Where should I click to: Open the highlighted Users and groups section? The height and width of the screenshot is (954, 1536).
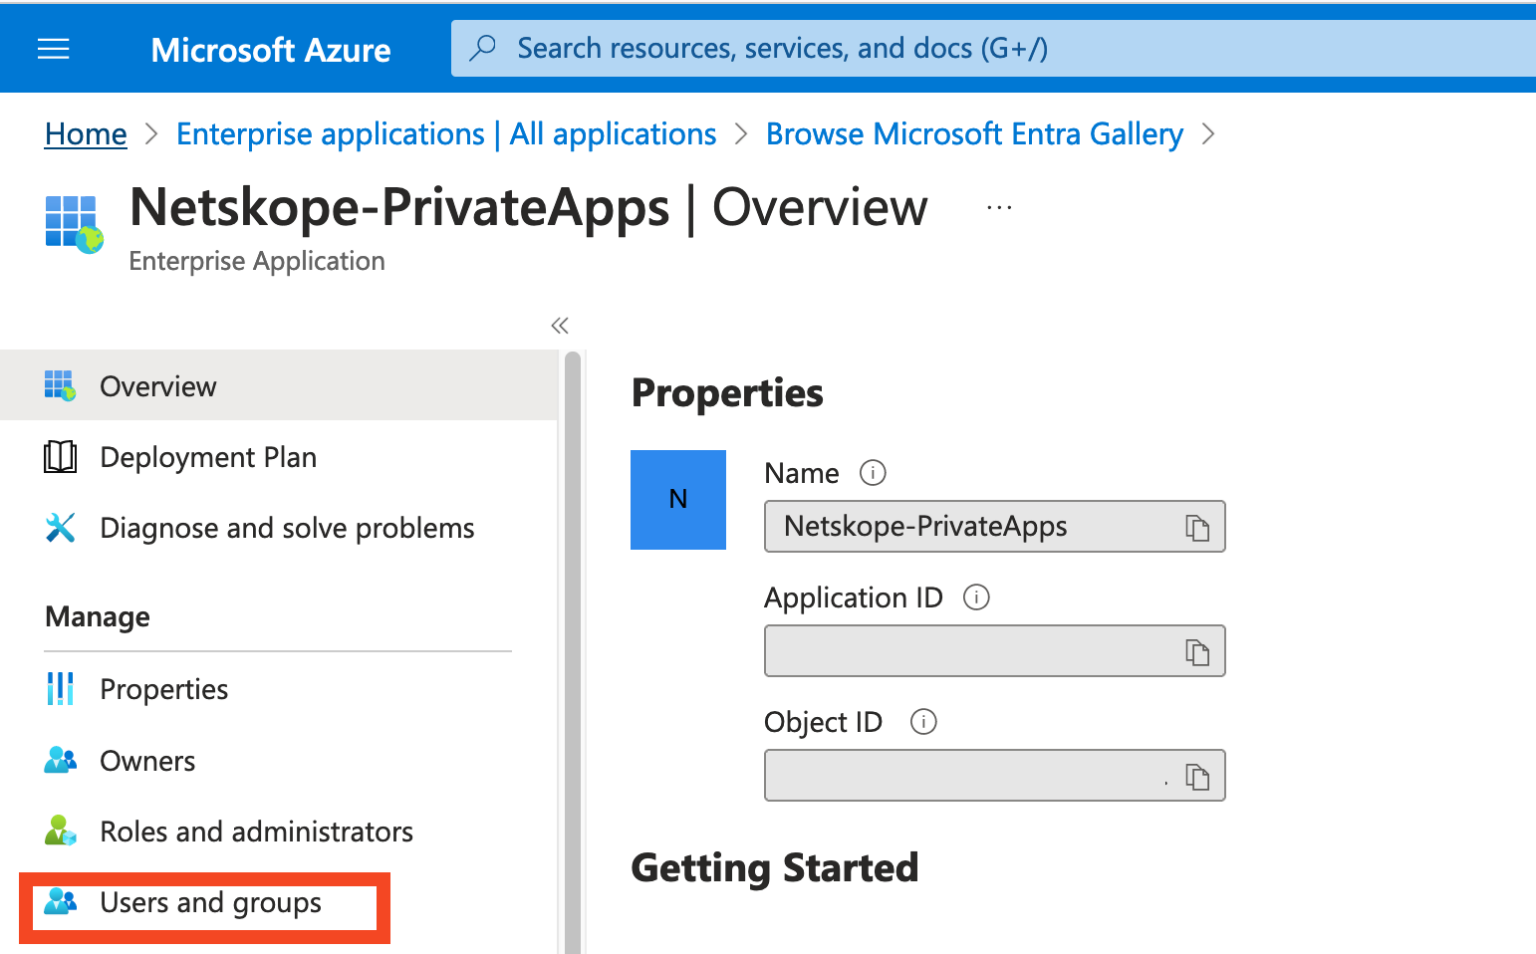pos(209,902)
